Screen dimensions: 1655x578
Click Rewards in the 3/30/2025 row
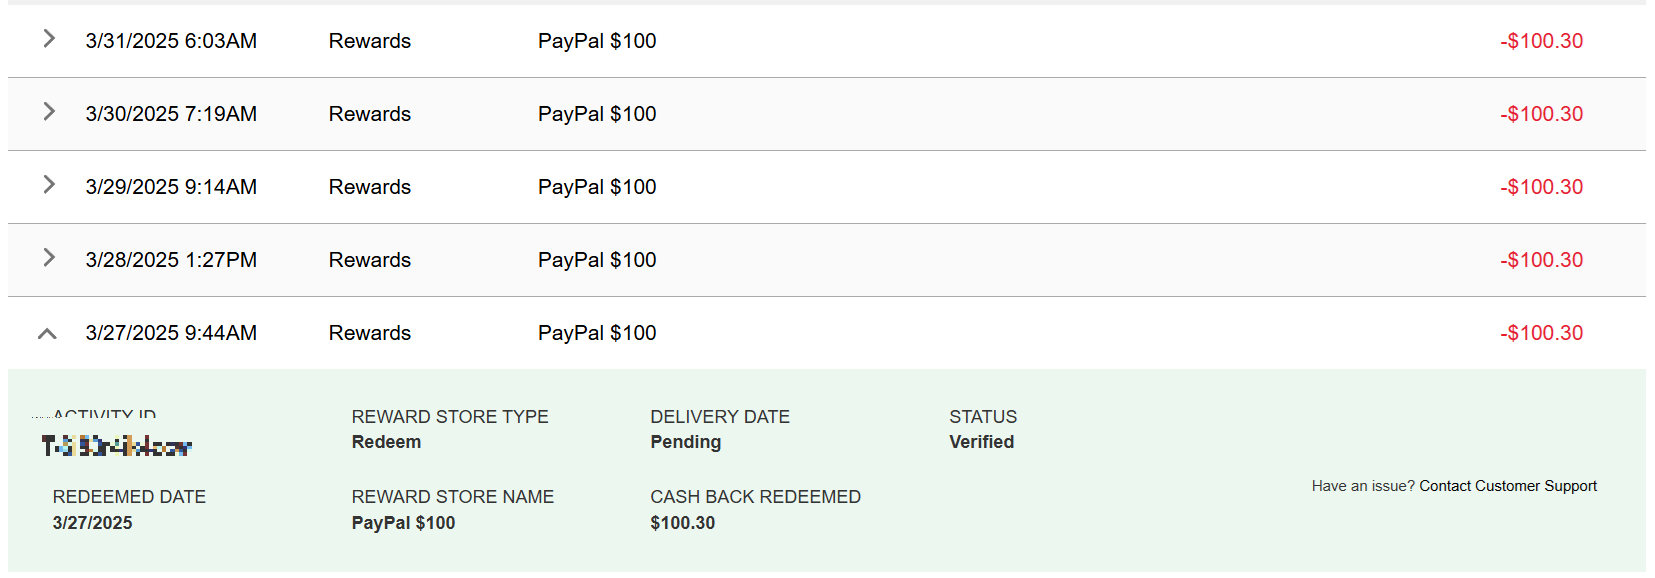[x=370, y=114]
